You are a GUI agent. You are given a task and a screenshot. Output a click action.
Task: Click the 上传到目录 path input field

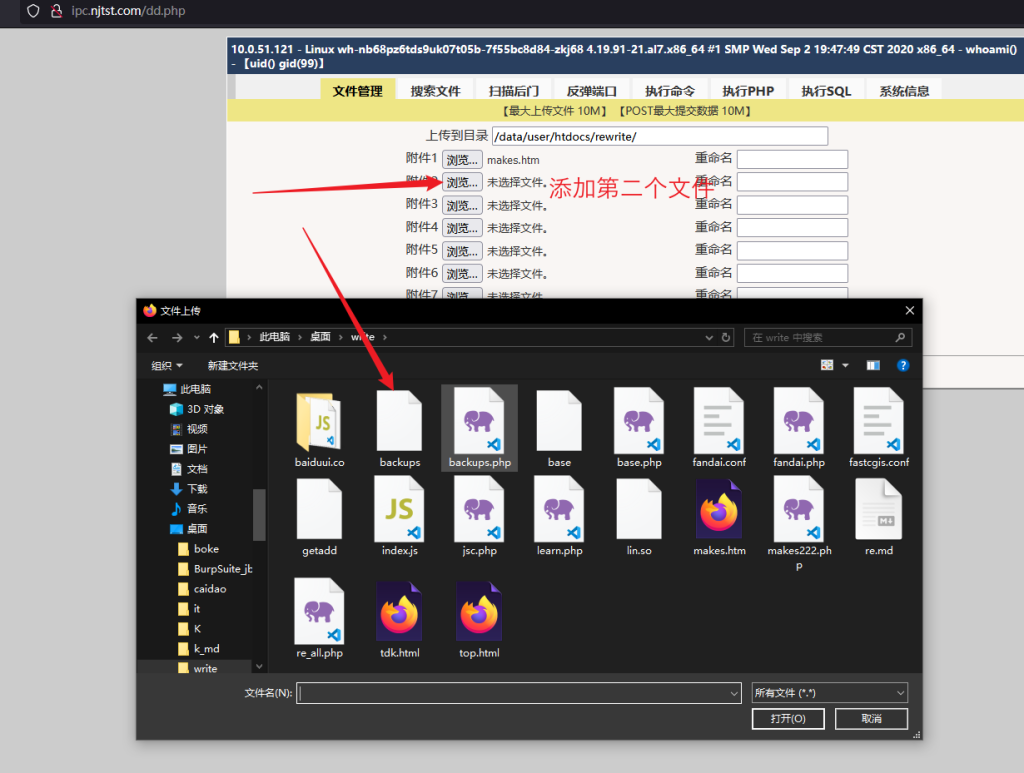click(x=660, y=136)
